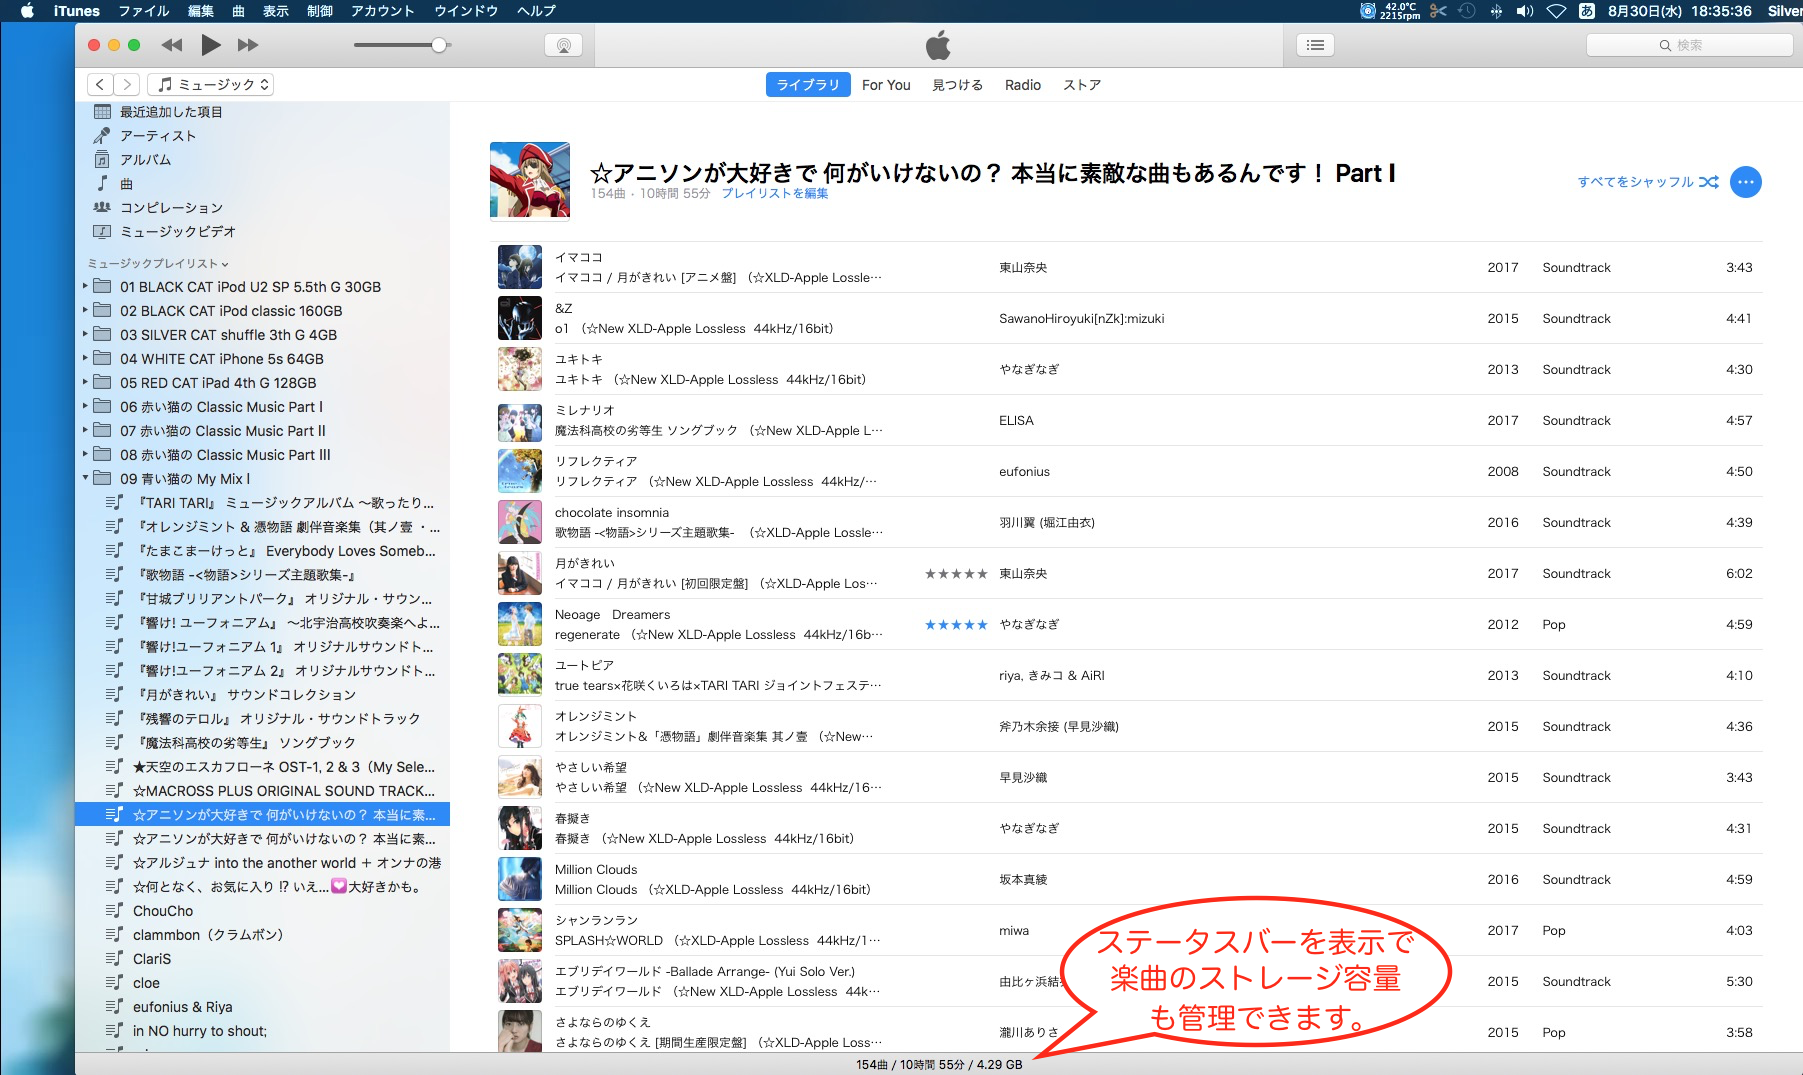
Task: Click すべてをシャッフル shuffle all
Action: [x=1648, y=182]
